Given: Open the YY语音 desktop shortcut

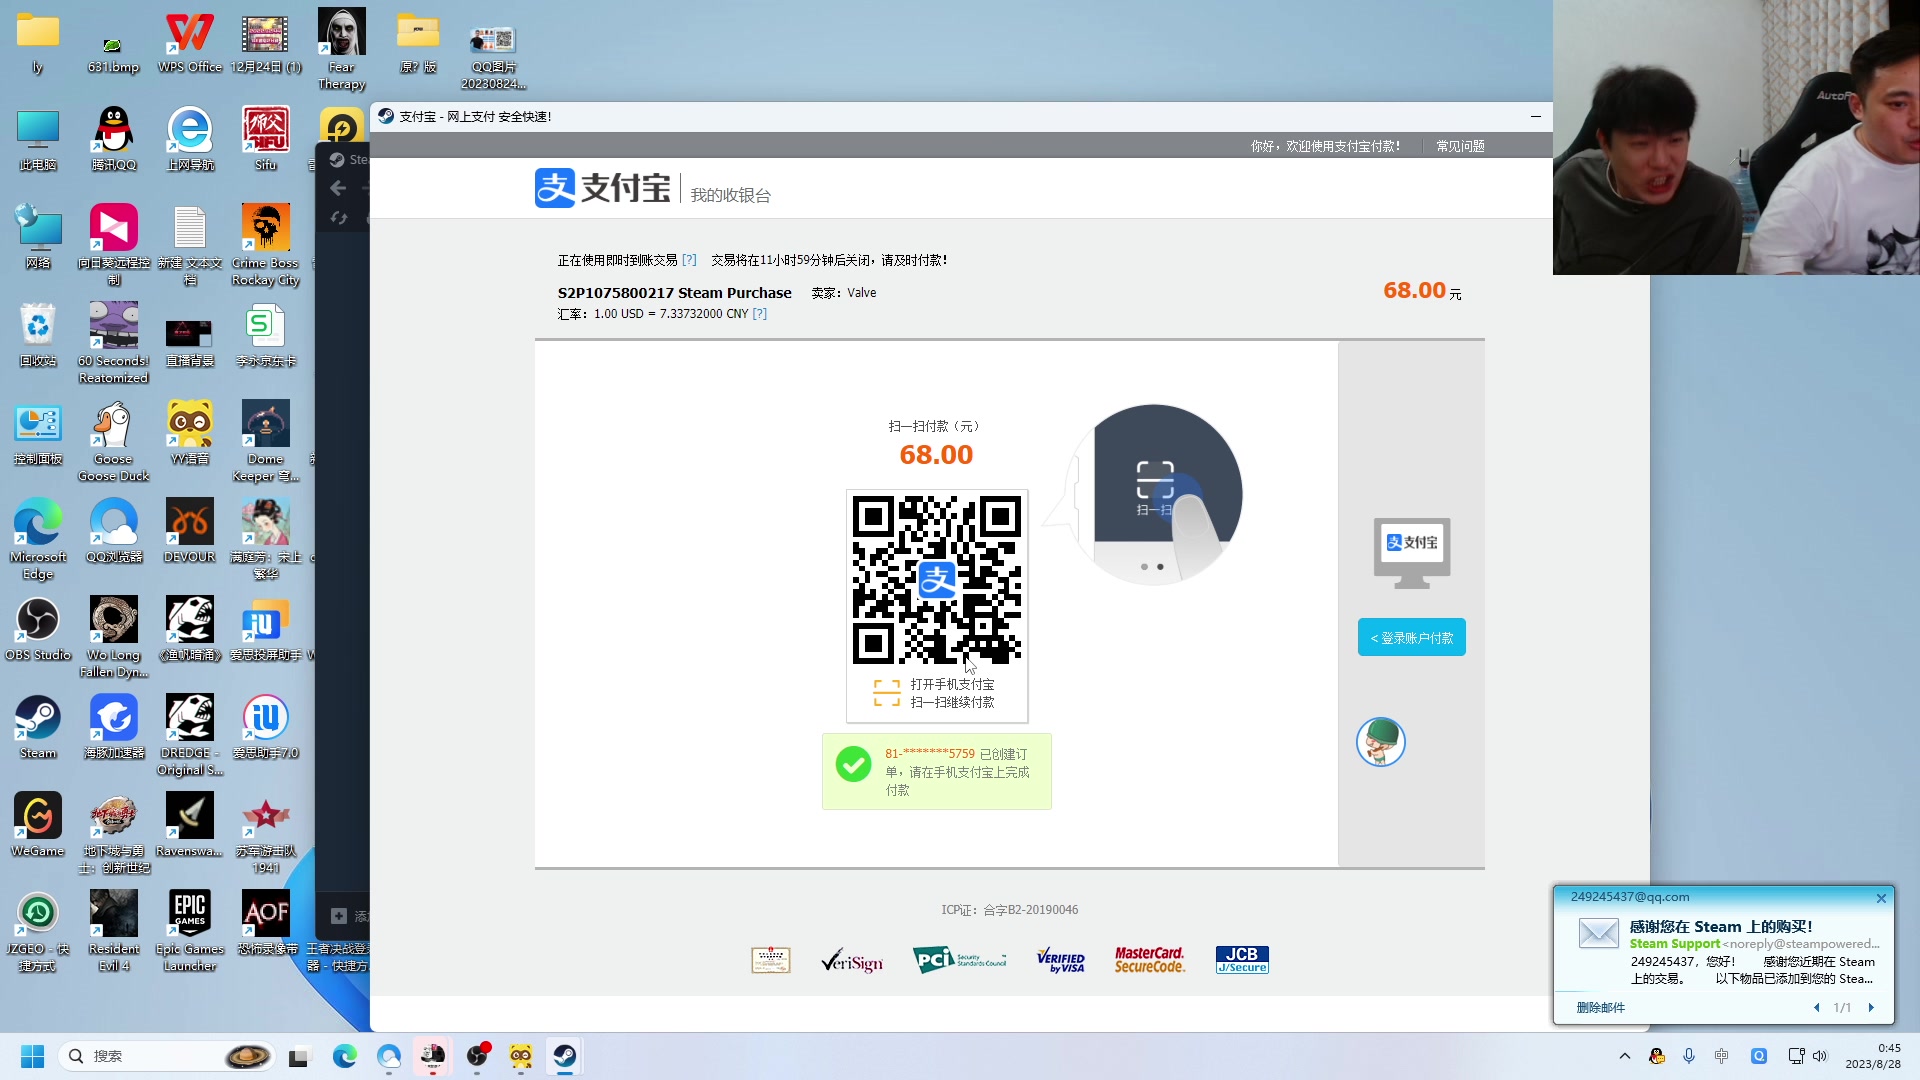Looking at the screenshot, I should pos(190,434).
